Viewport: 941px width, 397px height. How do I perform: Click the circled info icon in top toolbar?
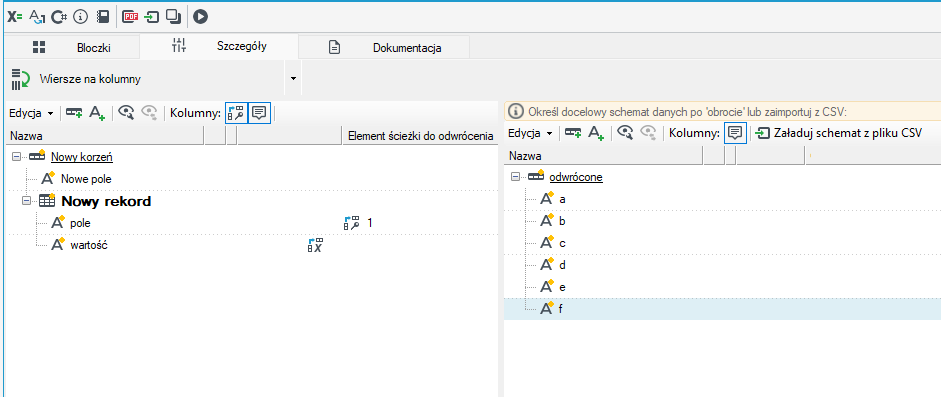(81, 17)
